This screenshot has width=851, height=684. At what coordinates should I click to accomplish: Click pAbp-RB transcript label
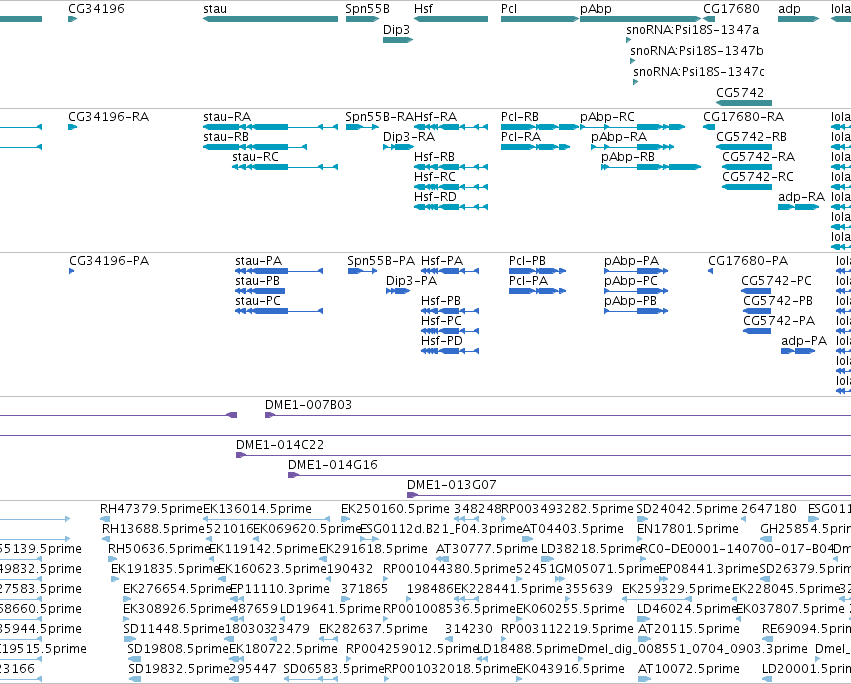(x=628, y=157)
